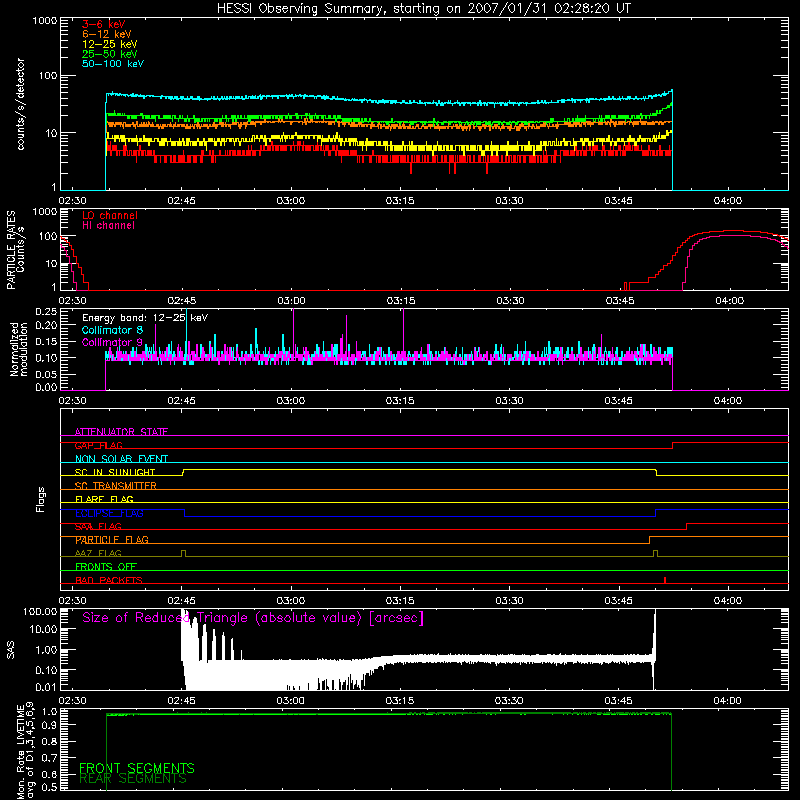Image resolution: width=800 pixels, height=800 pixels.
Task: Click the 0.8 value on the livetime axis
Action: point(49,741)
